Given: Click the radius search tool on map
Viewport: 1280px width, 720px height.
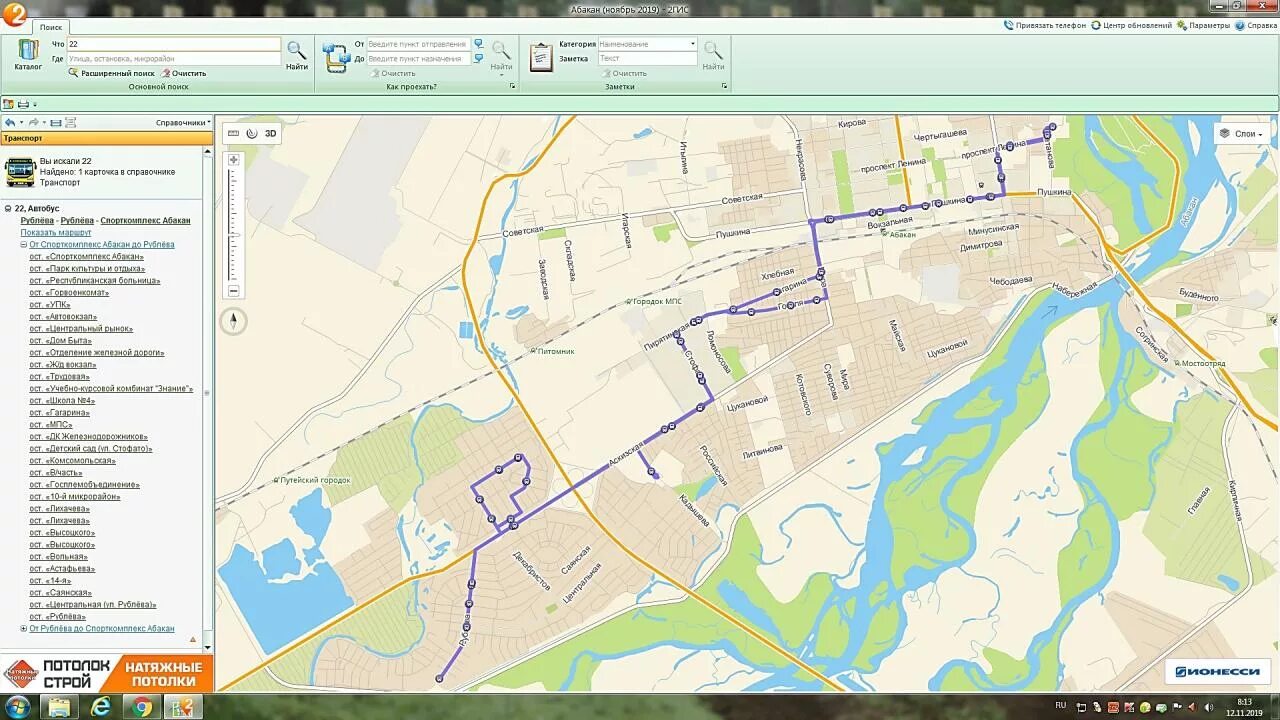Looking at the screenshot, I should [252, 133].
